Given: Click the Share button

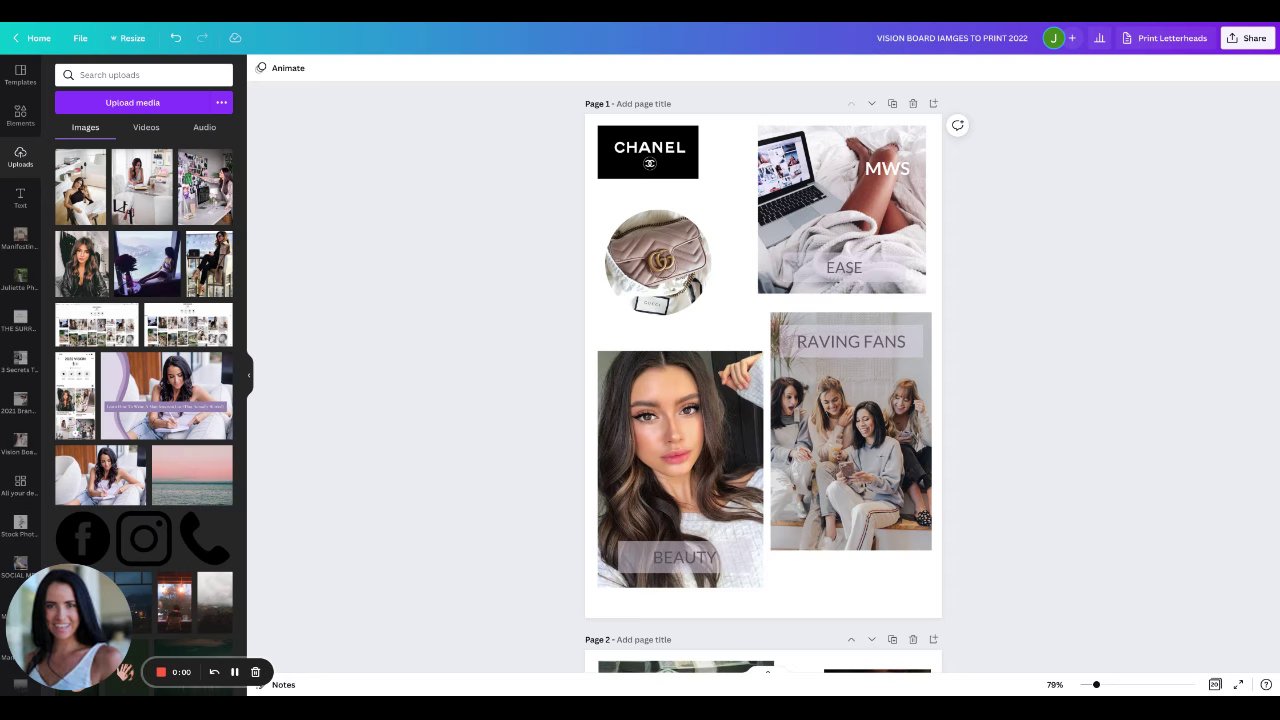Looking at the screenshot, I should coord(1247,38).
